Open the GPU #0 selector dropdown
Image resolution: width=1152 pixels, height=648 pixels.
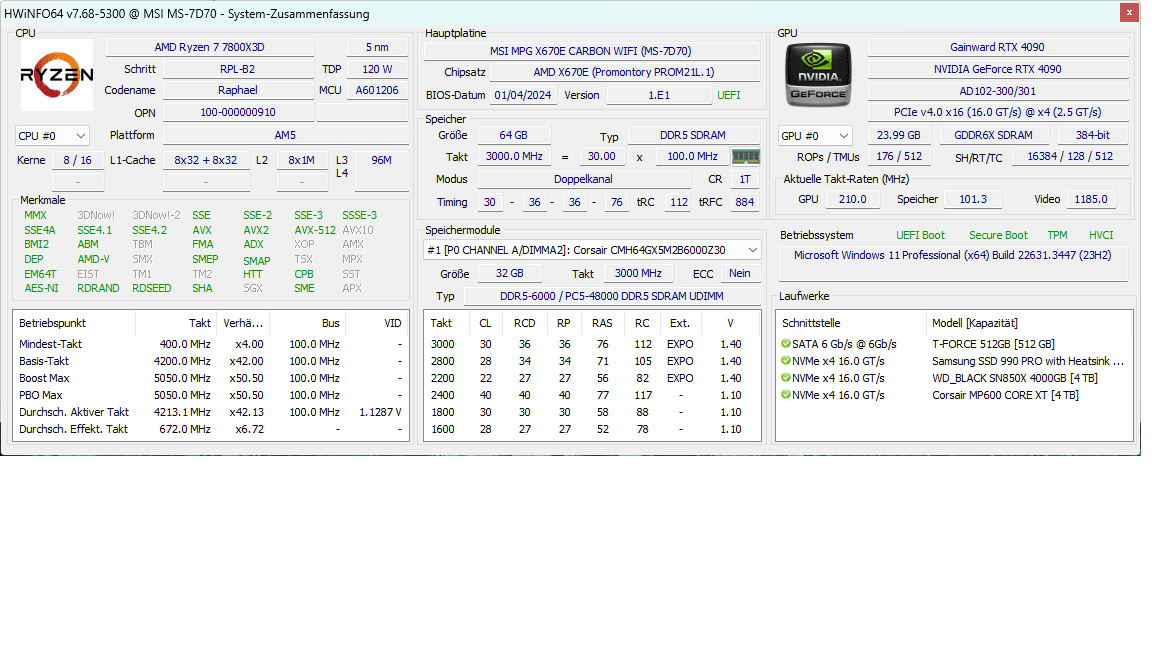[816, 136]
